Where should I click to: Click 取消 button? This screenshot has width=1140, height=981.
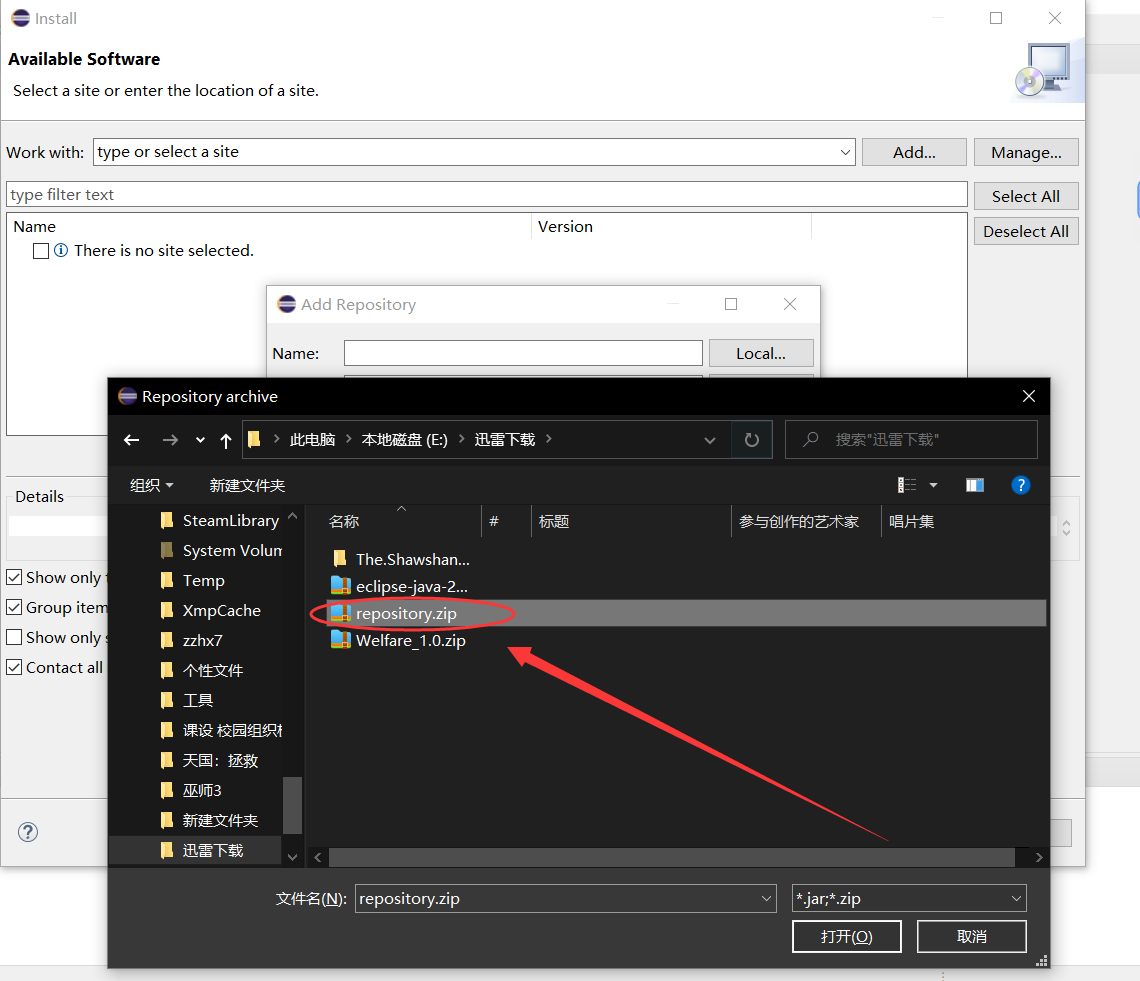tap(972, 936)
